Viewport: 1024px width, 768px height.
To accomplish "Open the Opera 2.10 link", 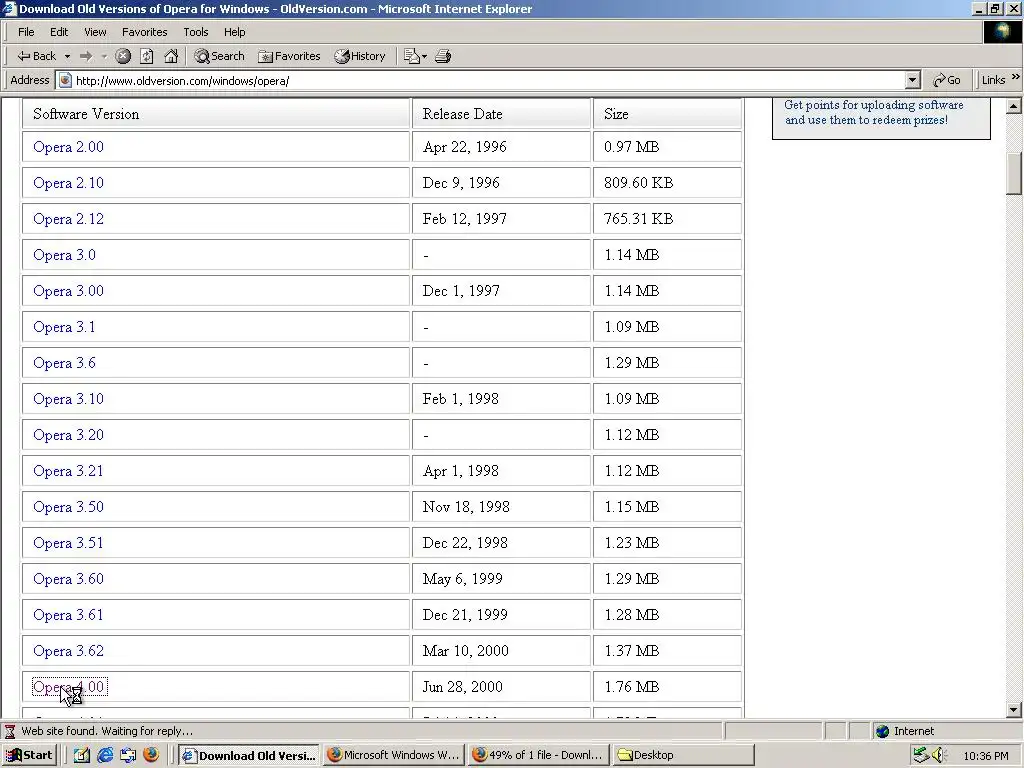I will (x=69, y=183).
